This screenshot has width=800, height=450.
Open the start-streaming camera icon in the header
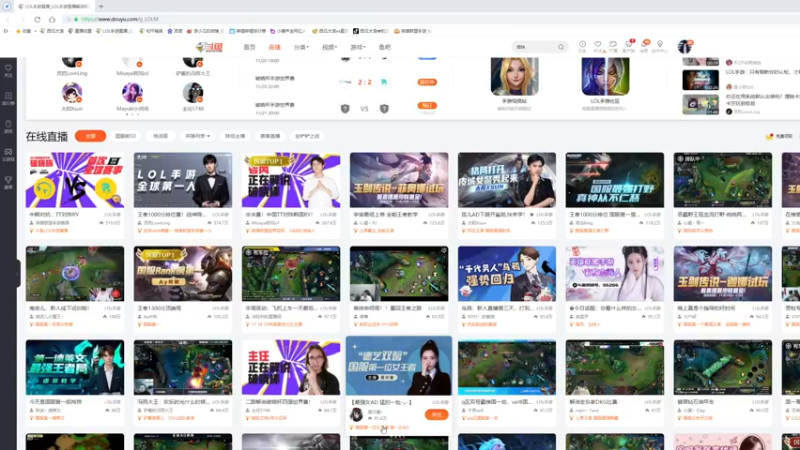pyautogui.click(x=613, y=46)
